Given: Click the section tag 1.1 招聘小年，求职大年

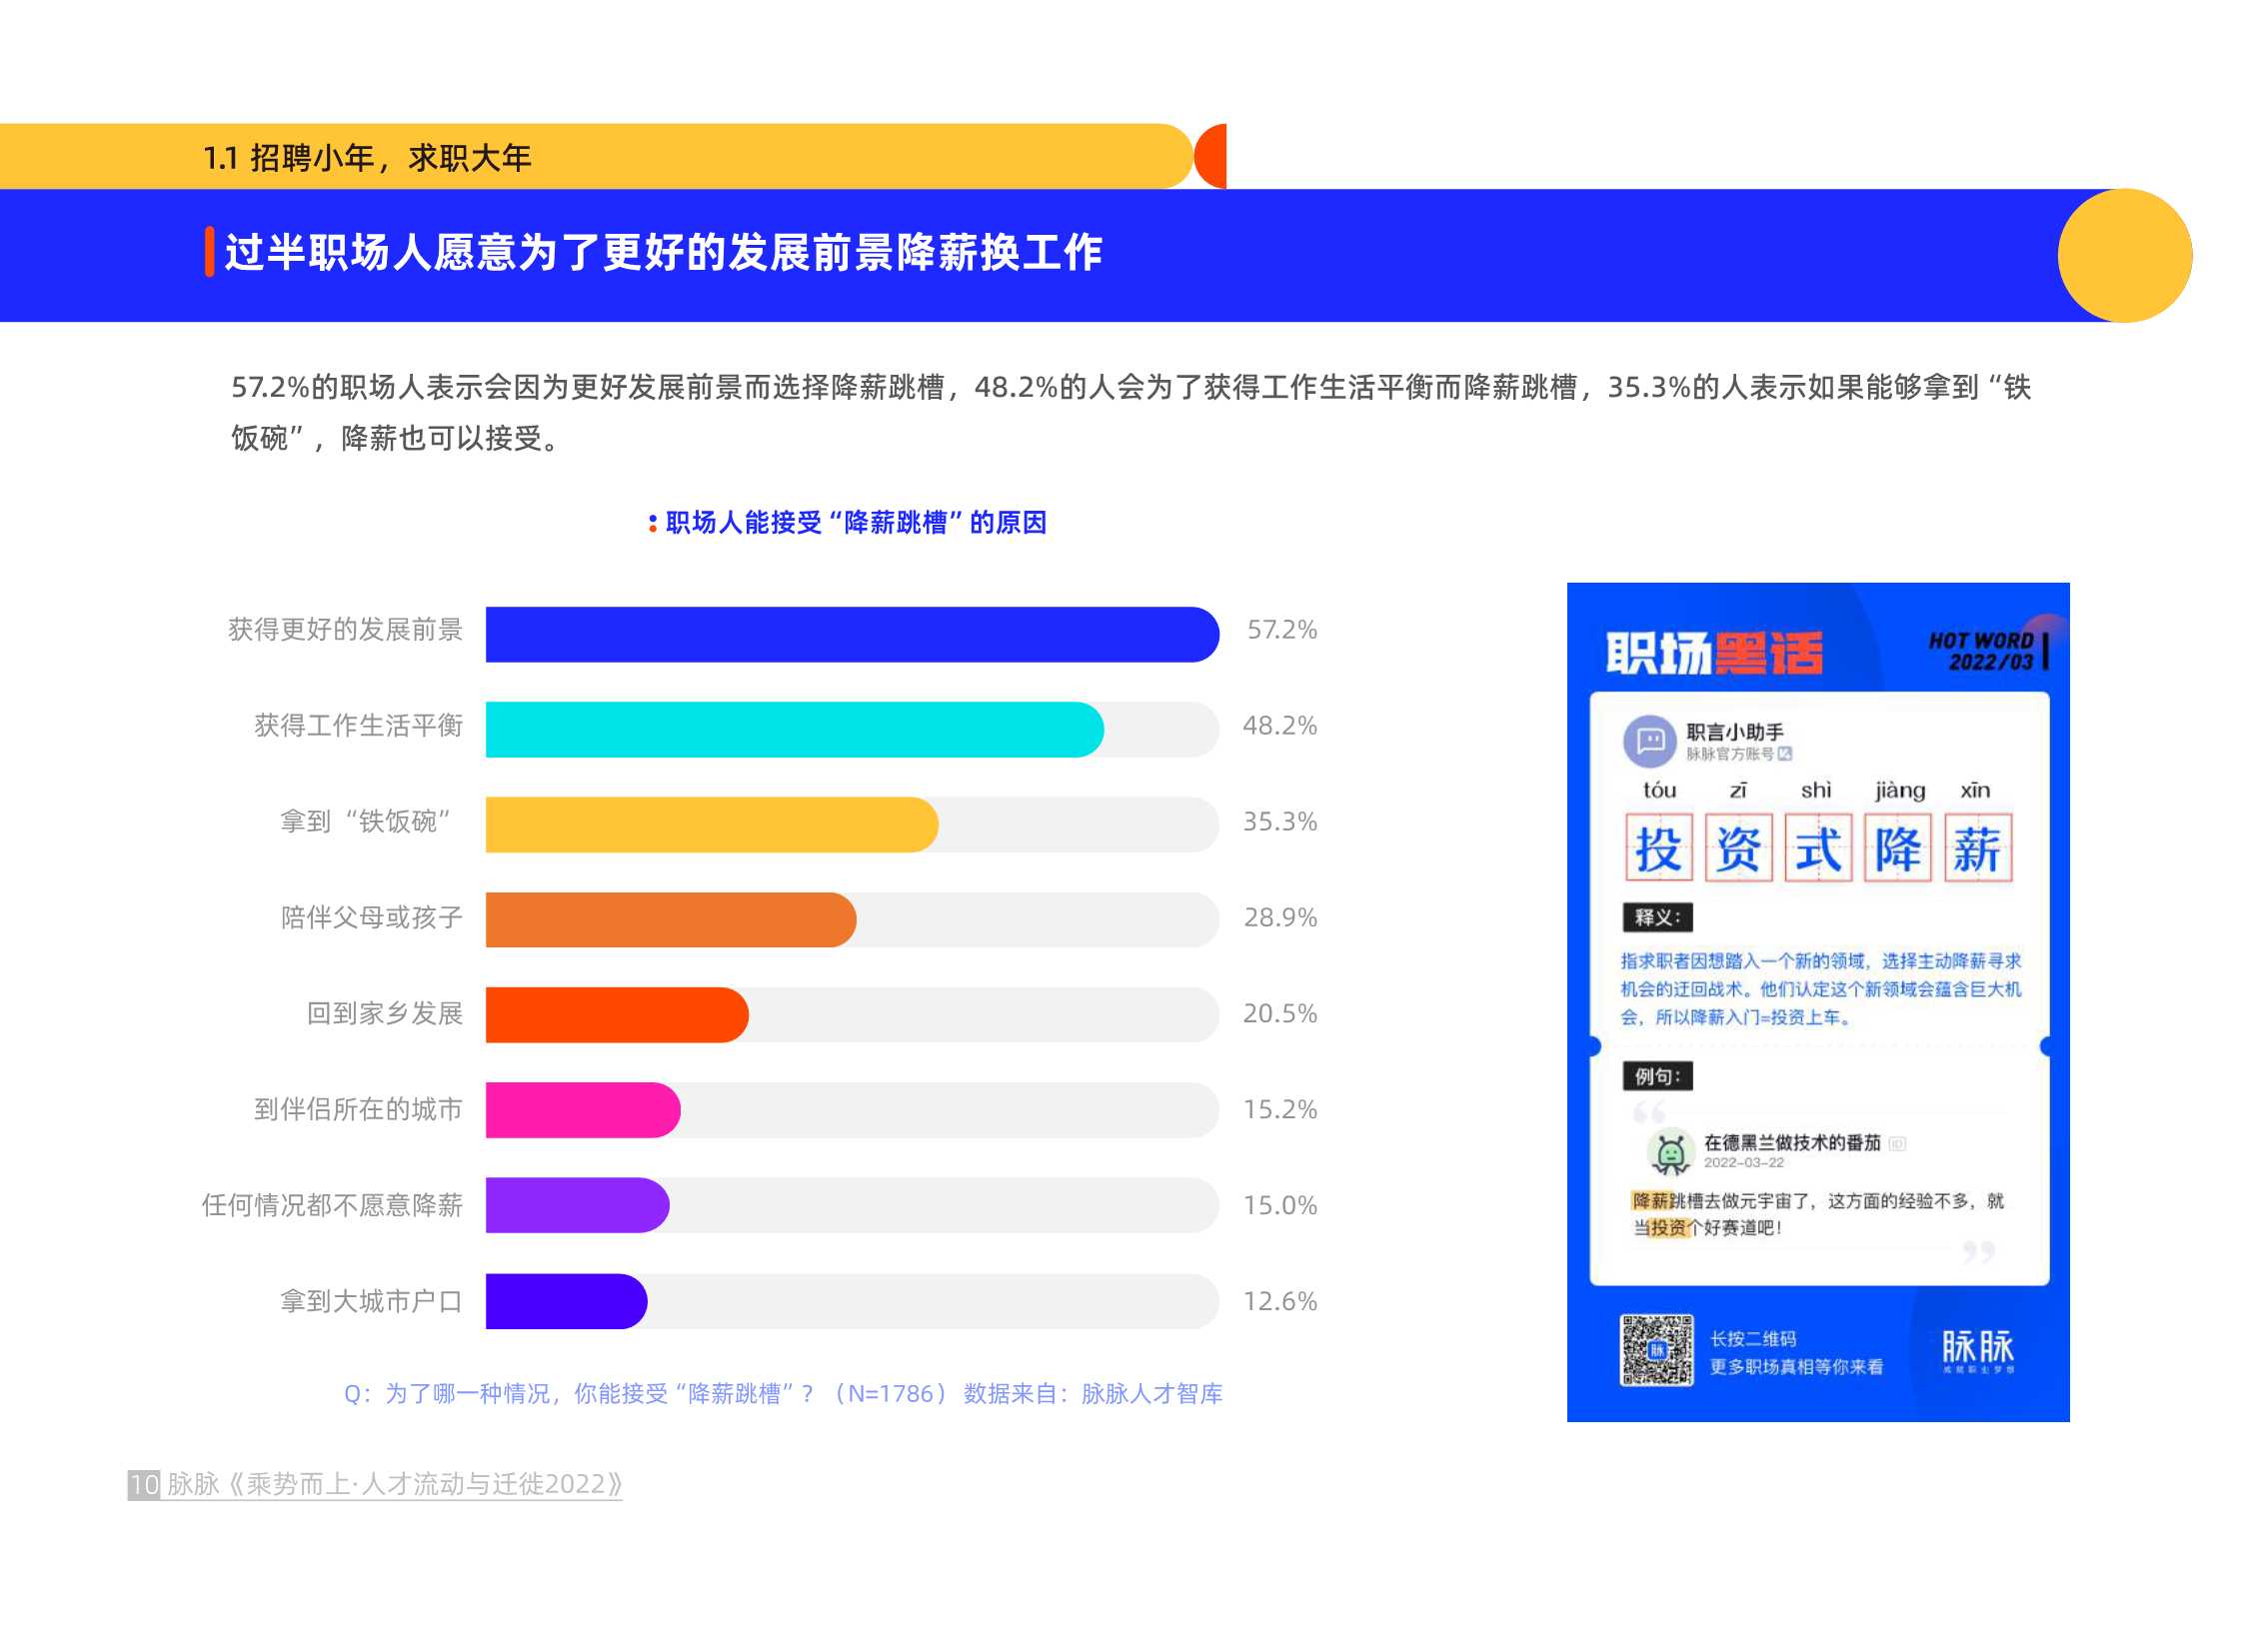Looking at the screenshot, I should click(x=367, y=158).
